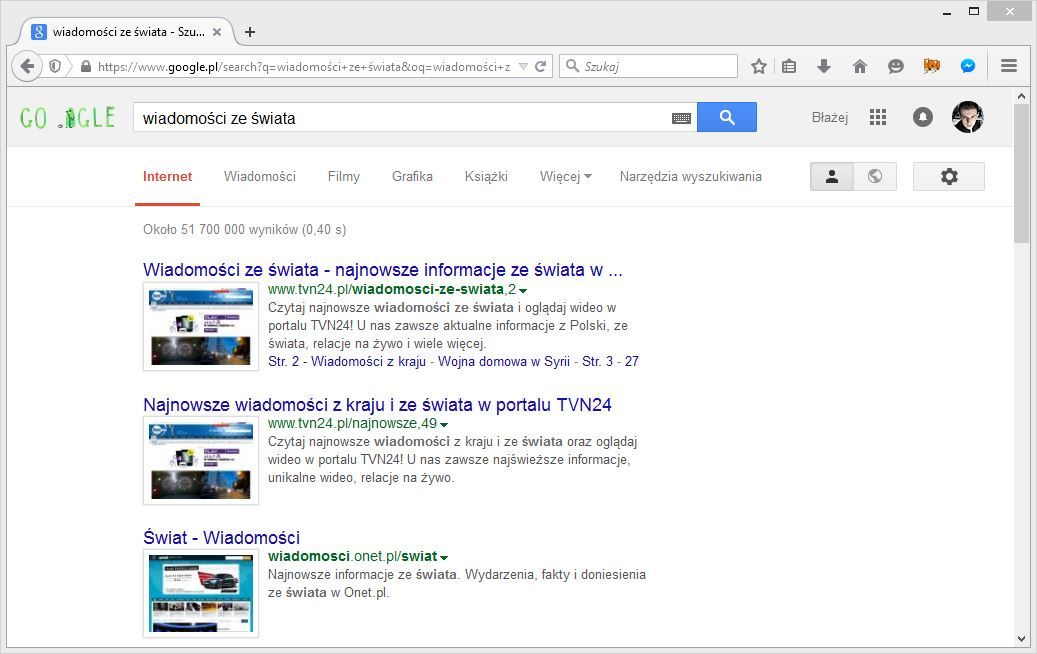
Task: Open 'Wiadomości z kraju' sitelink
Action: (368, 362)
